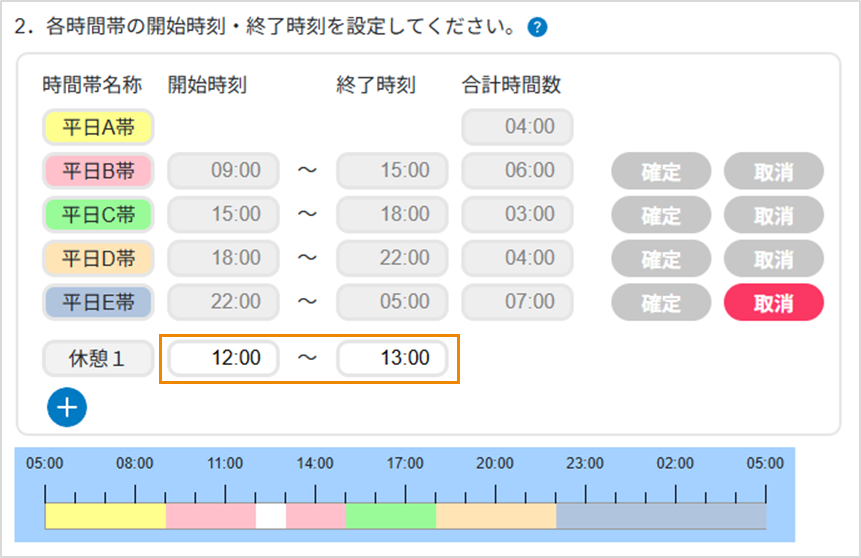Click 平日C帯 end time 18:00 field
Viewport: 861px width, 558px height.
pyautogui.click(x=392, y=214)
